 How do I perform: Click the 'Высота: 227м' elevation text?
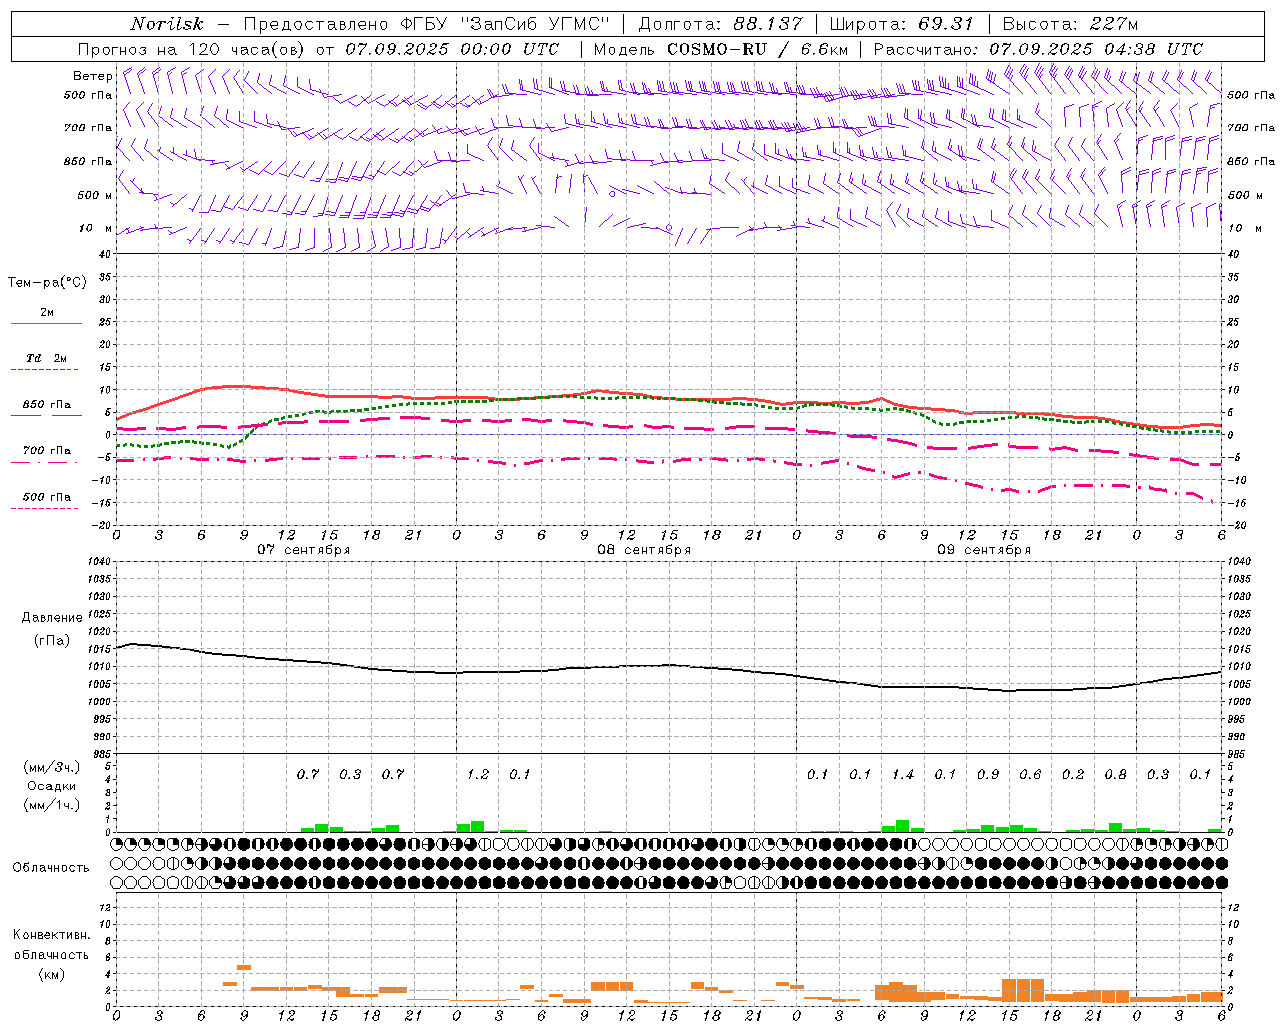point(1069,24)
